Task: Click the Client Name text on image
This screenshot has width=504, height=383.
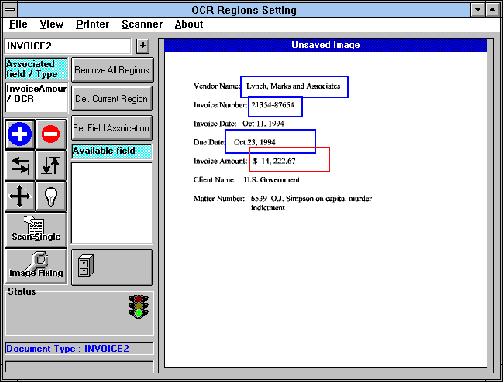Action: (246, 180)
